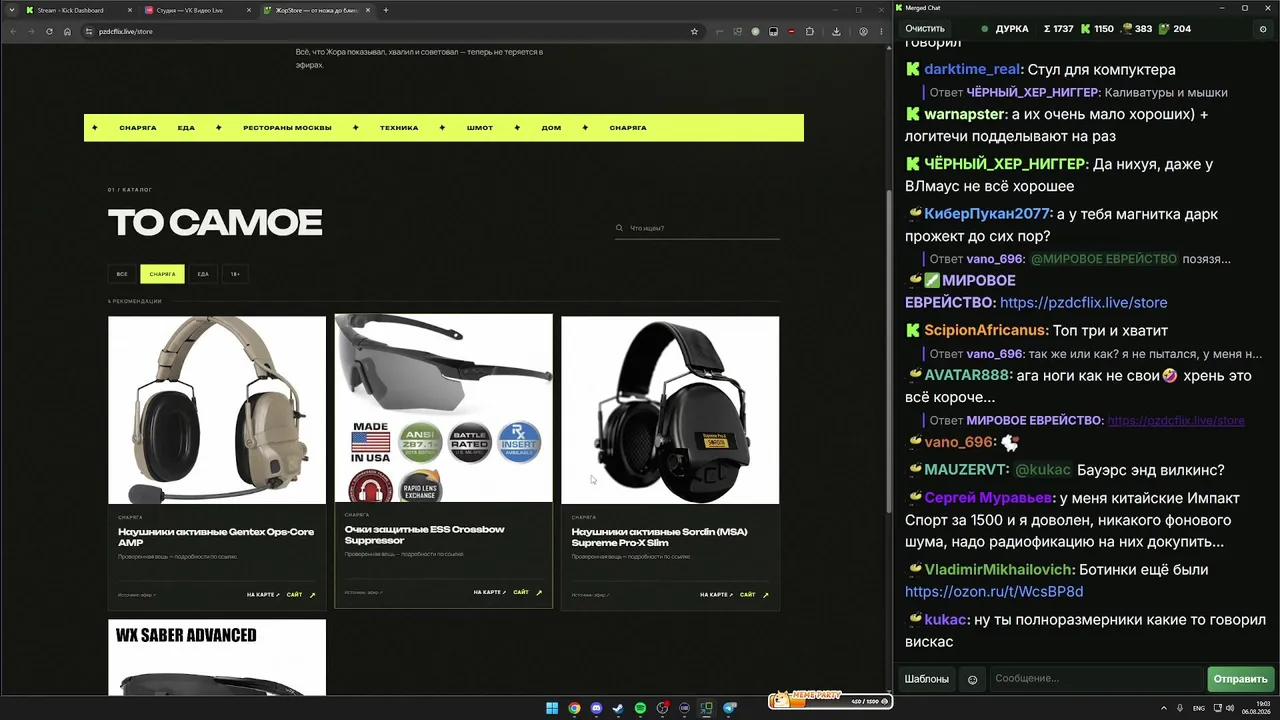This screenshot has height=720, width=1280.
Task: Close the Stream - Kick Dashboard tab
Action: [x=128, y=10]
